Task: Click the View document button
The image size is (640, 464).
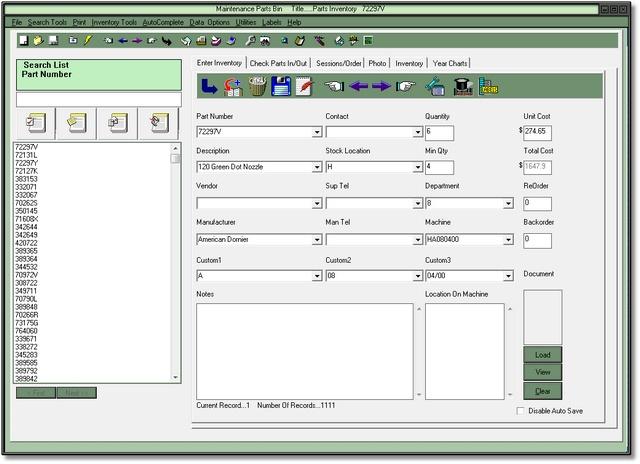Action: point(542,372)
